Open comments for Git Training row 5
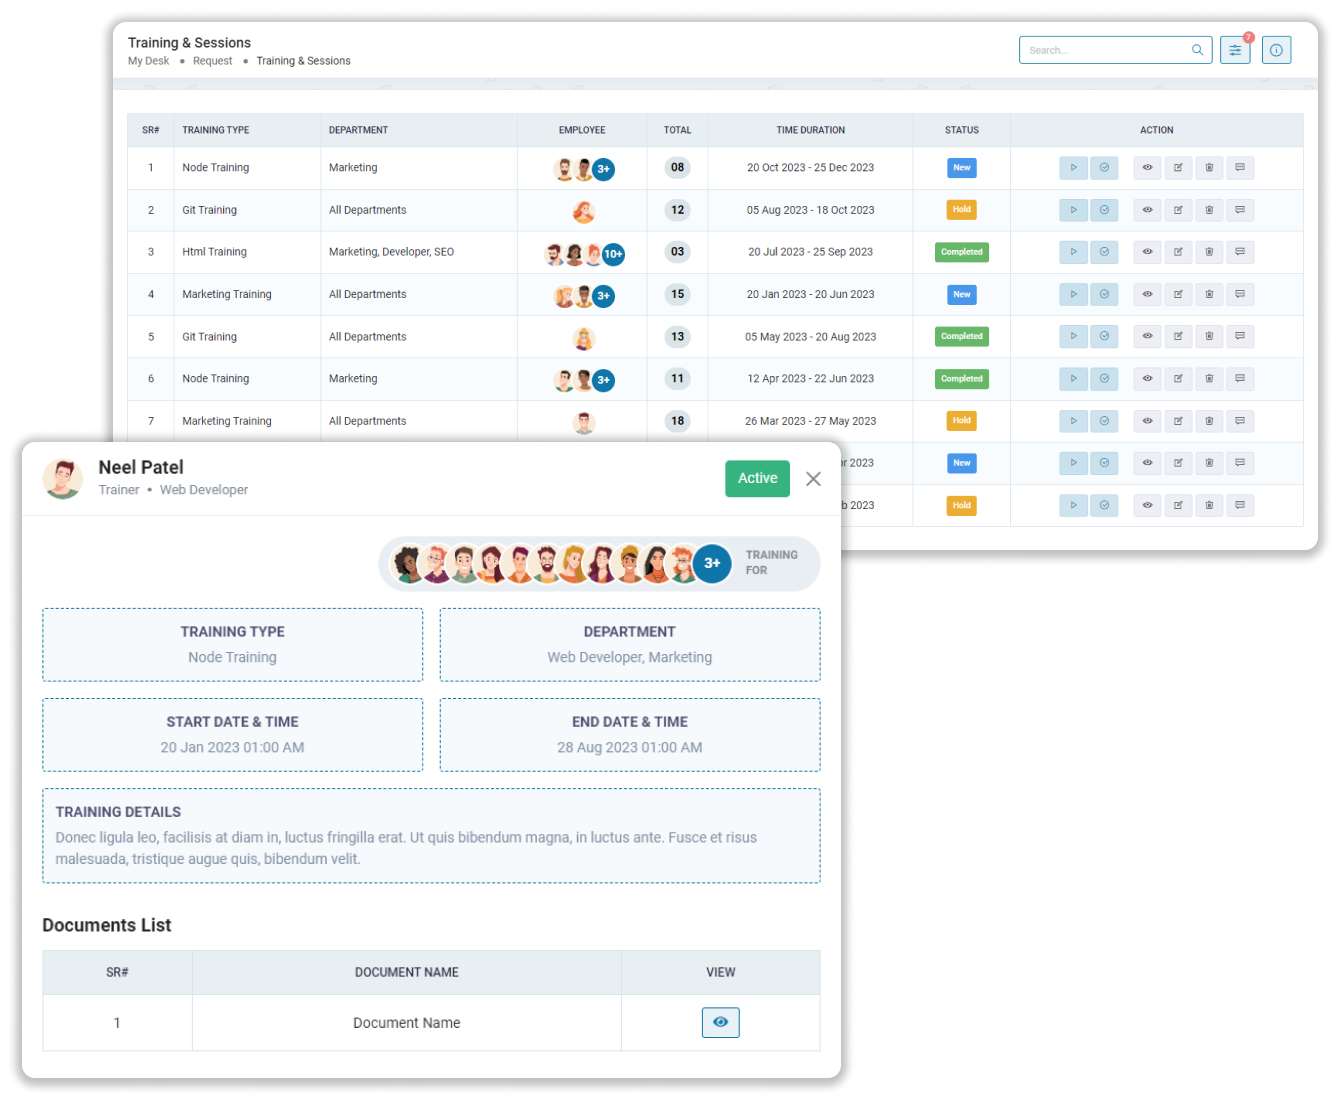Screen dimensions: 1340x1100 1240,337
